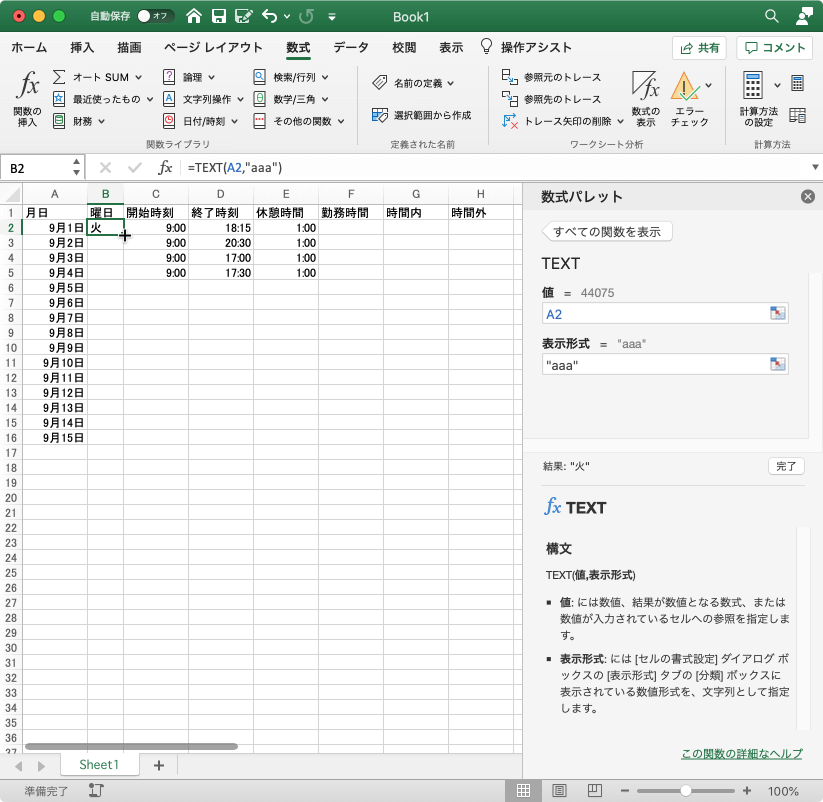Open Math/Trig (数学/三角) functions icon

(259, 99)
